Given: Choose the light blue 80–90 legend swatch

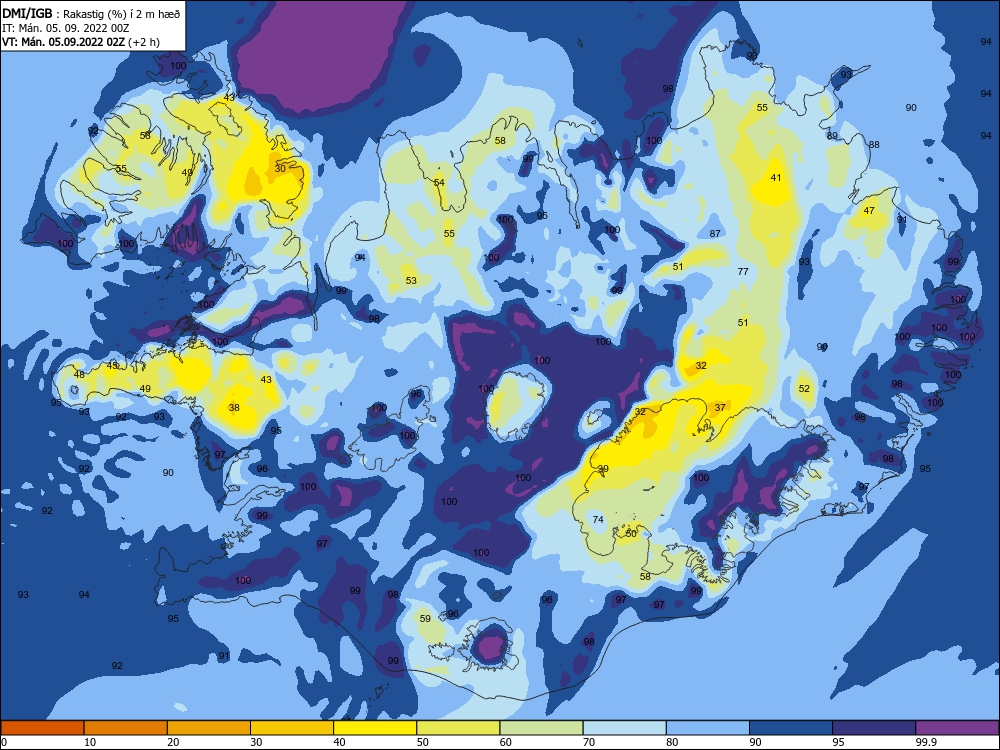Looking at the screenshot, I should point(707,728).
